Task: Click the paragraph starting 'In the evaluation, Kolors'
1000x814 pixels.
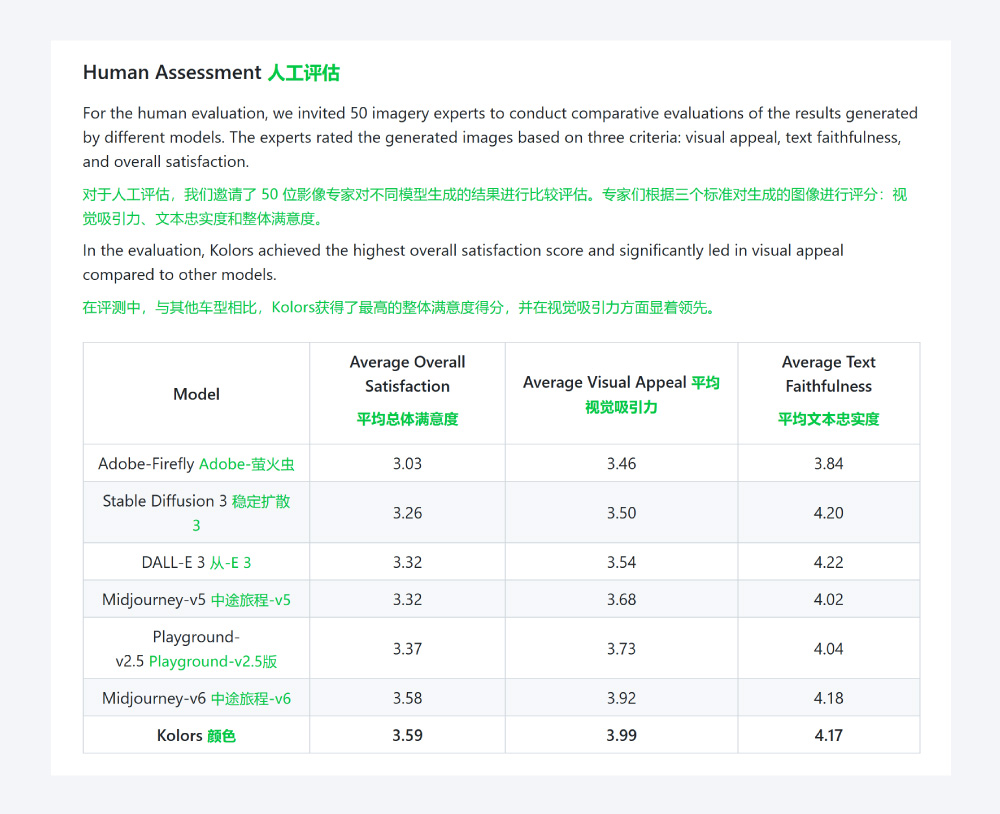Action: 463,262
